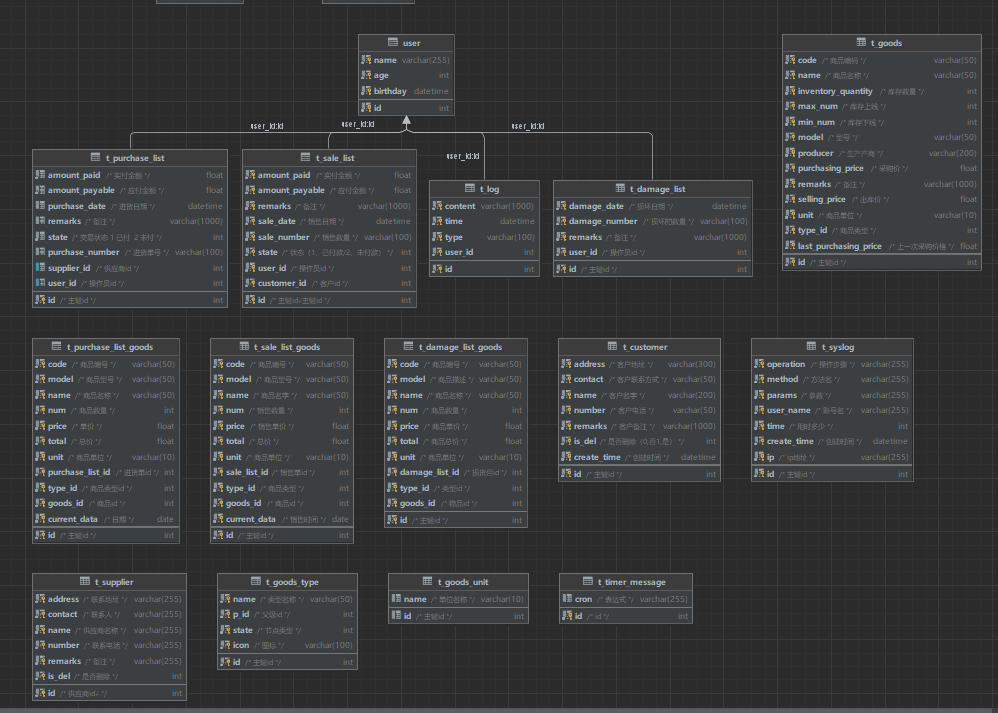Click the icon column icon in t_goods_type

(224, 645)
